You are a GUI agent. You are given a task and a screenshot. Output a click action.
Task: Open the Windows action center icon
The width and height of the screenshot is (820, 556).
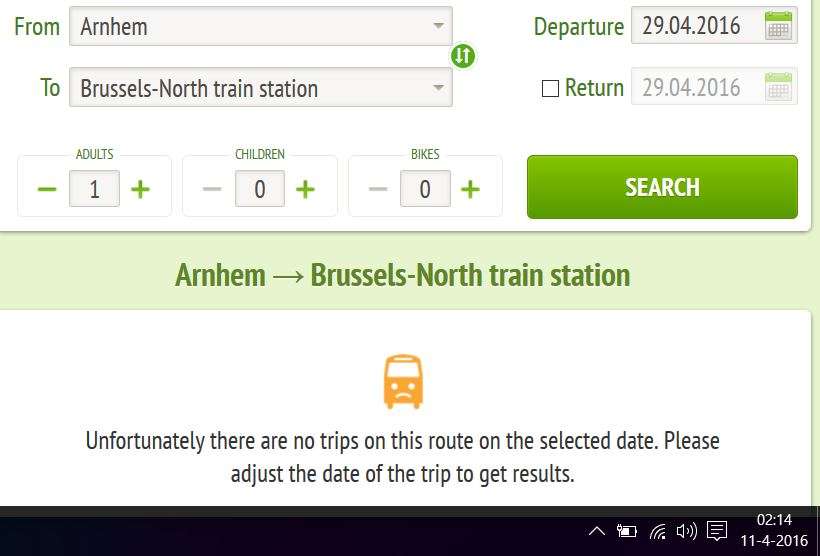pyautogui.click(x=717, y=531)
